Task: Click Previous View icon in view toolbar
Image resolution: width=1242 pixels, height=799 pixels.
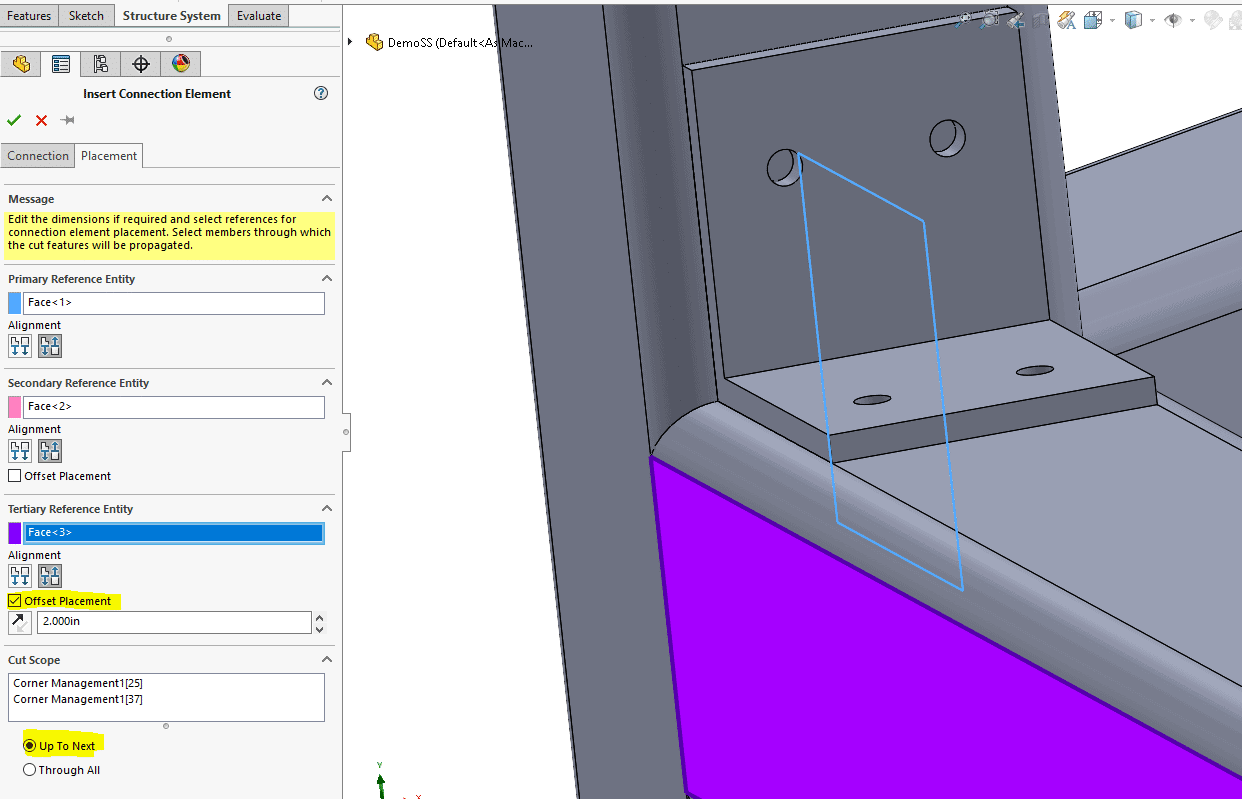Action: (x=1016, y=19)
